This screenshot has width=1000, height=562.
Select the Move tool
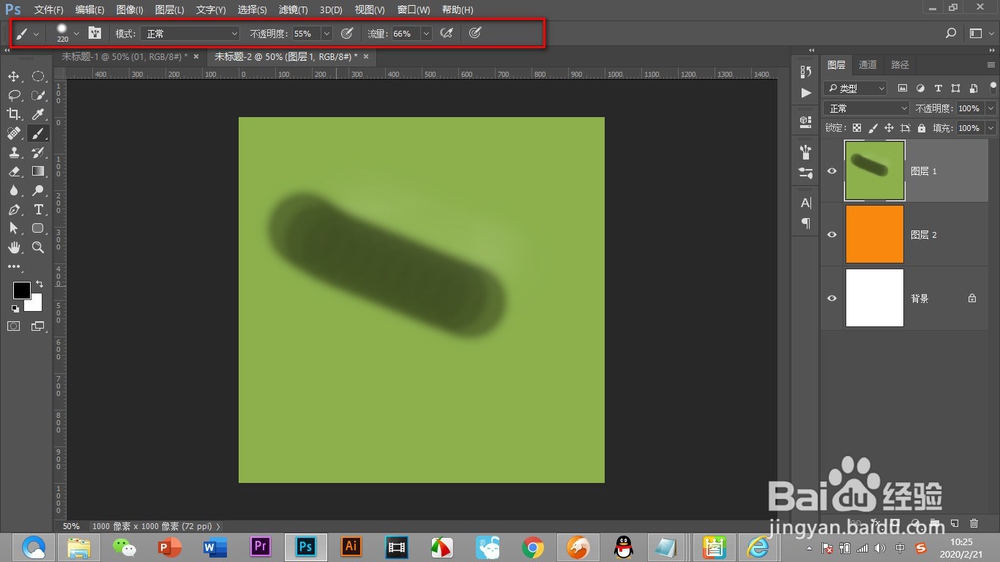13,77
